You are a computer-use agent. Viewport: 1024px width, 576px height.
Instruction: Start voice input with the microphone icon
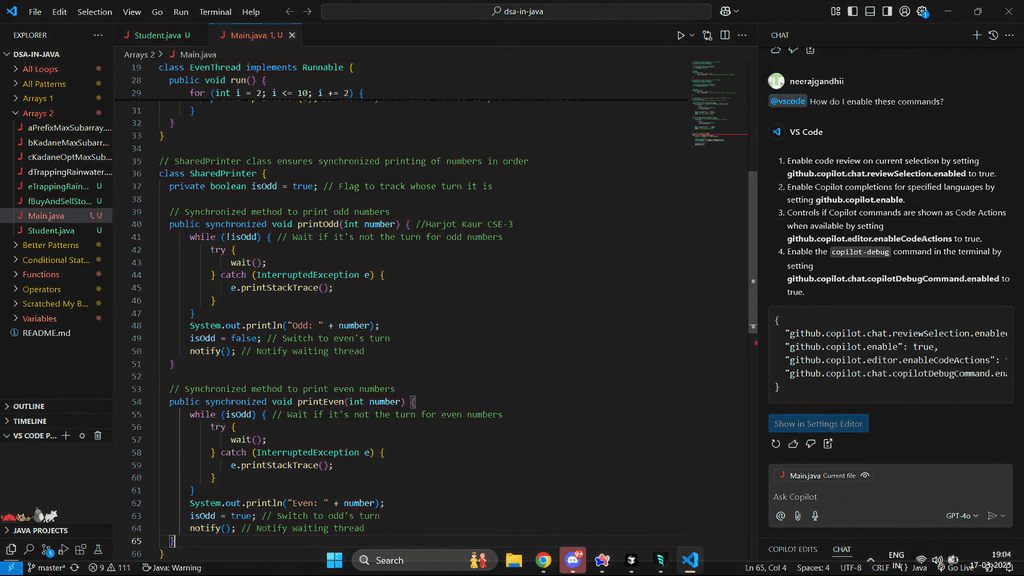[x=815, y=515]
